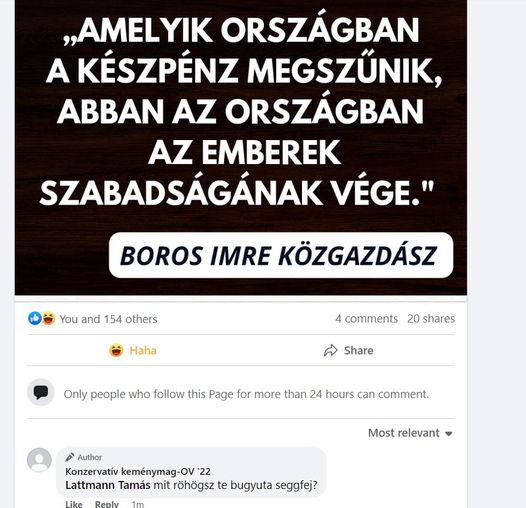Viewport: 526px width, 508px height.
Task: Reply to the Konzervatív keménymag comment
Action: click(107, 504)
